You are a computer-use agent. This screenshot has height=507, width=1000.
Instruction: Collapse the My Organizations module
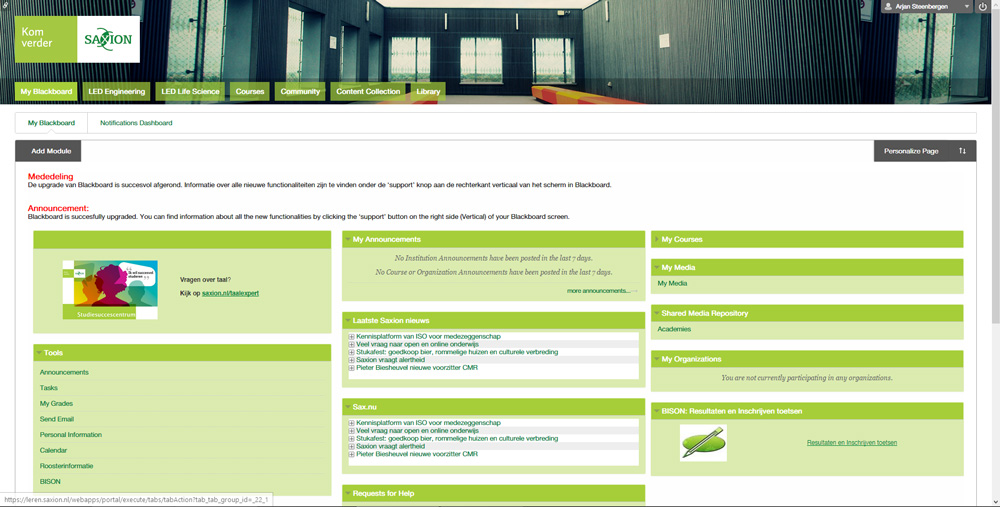(x=656, y=360)
